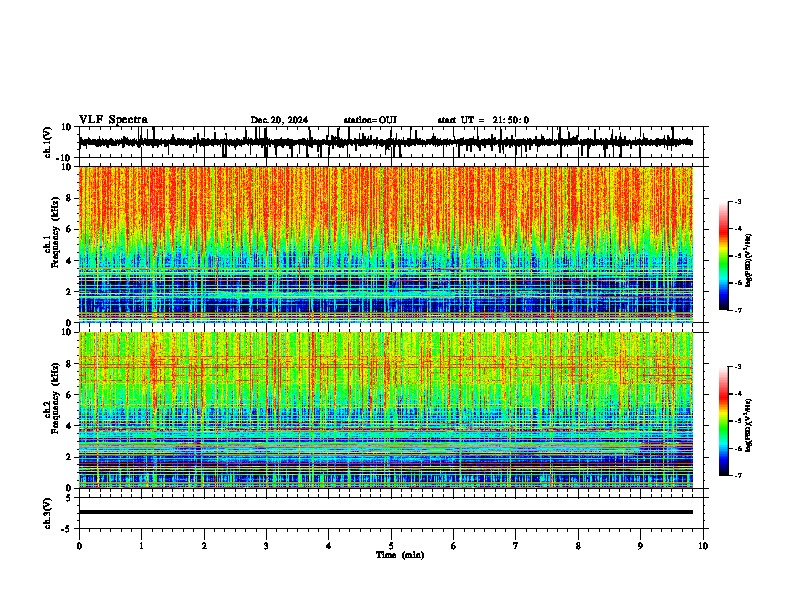The height and width of the screenshot is (612, 792).
Task: Click time axis tick label '5'
Action: tap(391, 546)
